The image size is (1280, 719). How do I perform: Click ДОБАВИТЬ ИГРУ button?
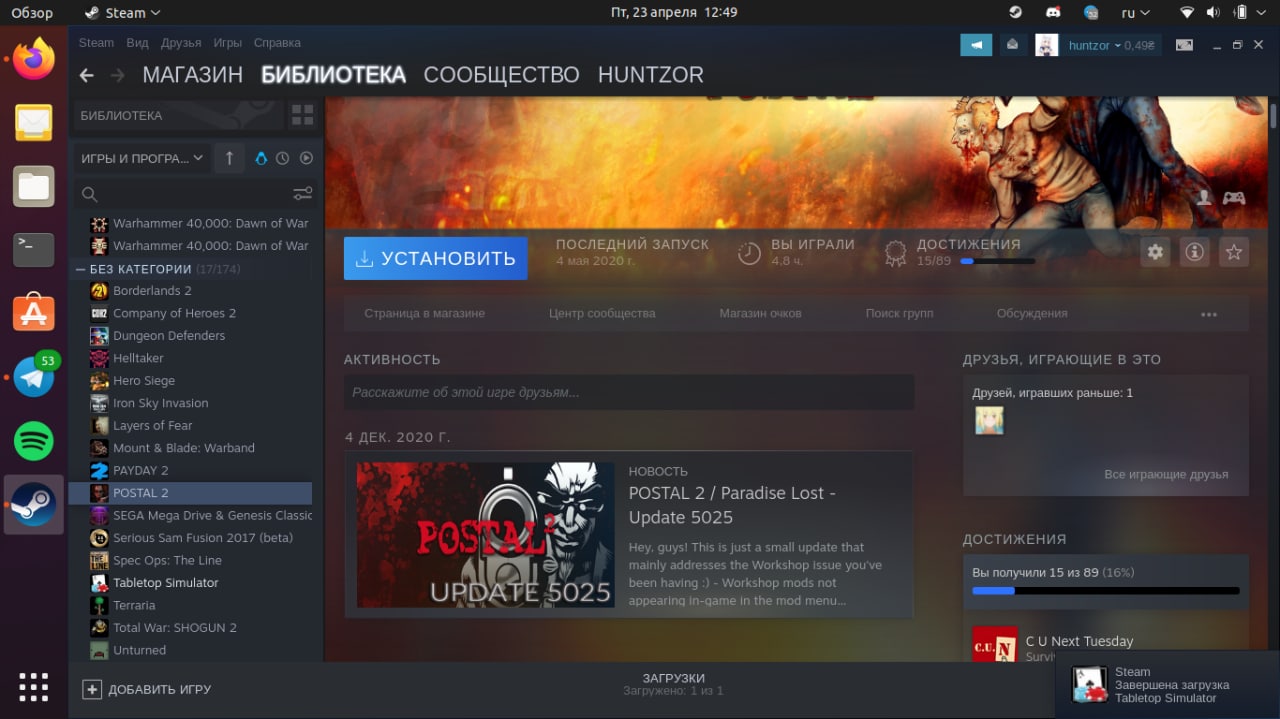(147, 689)
